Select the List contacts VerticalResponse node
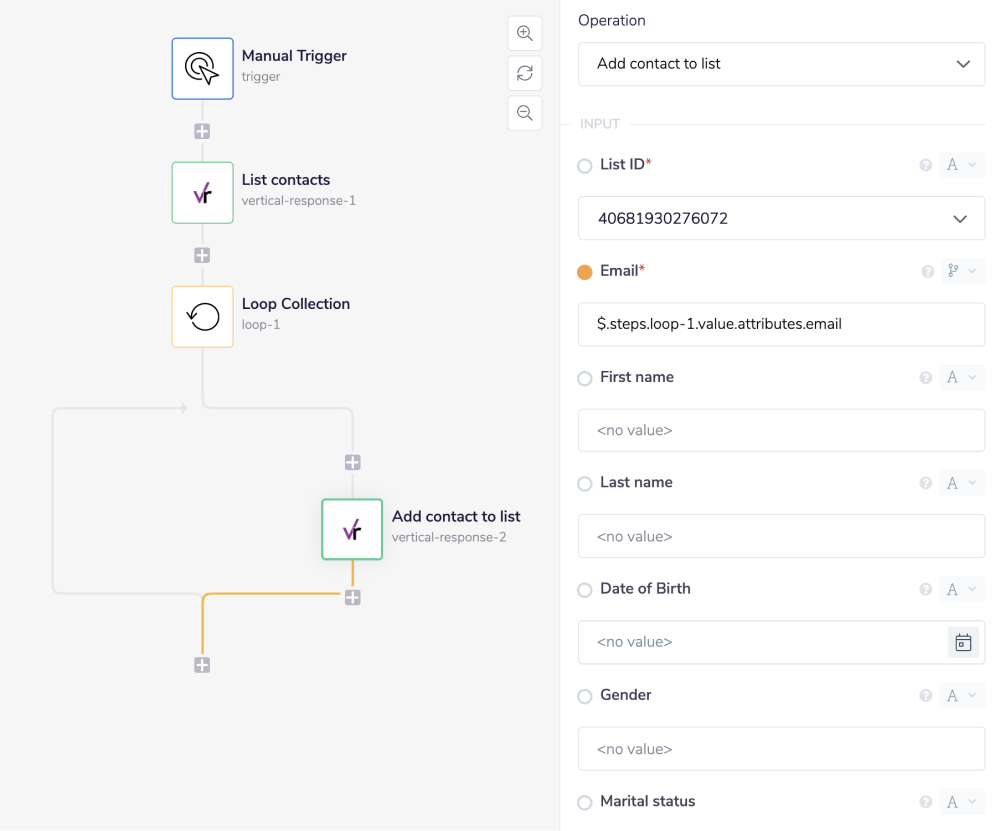The image size is (1000, 831). (202, 193)
